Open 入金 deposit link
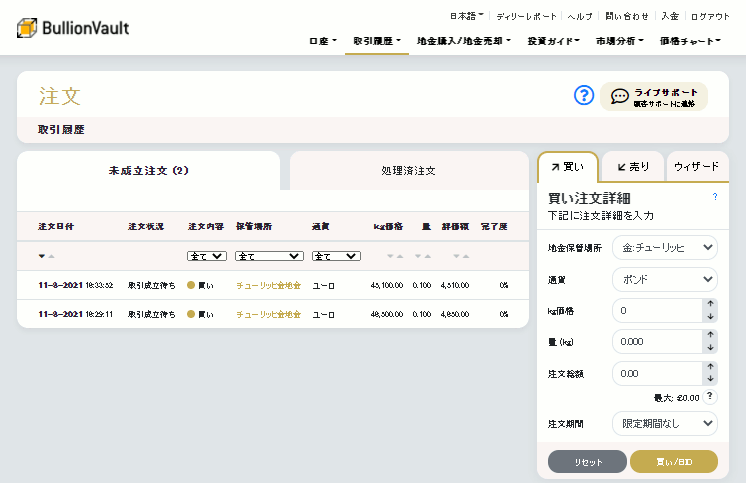 point(670,16)
